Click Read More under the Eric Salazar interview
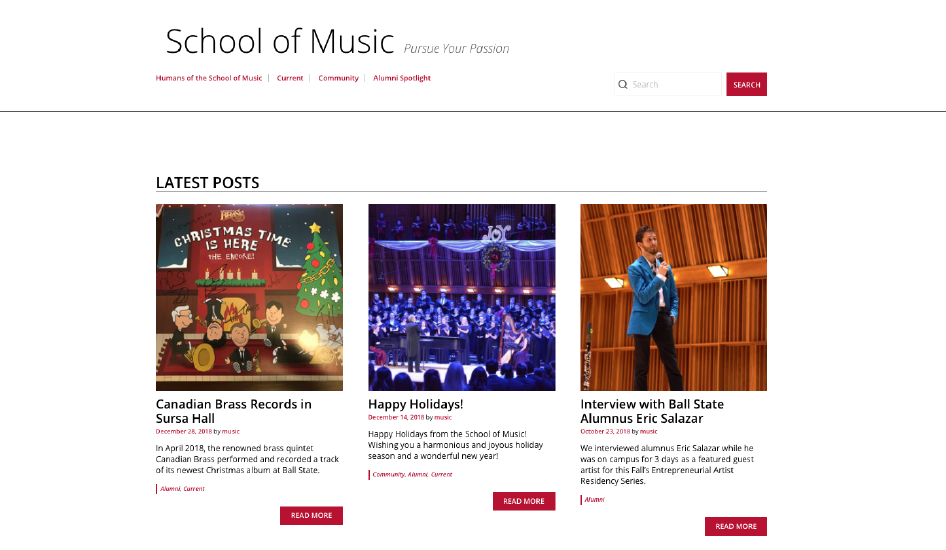The image size is (946, 550). pyautogui.click(x=735, y=526)
